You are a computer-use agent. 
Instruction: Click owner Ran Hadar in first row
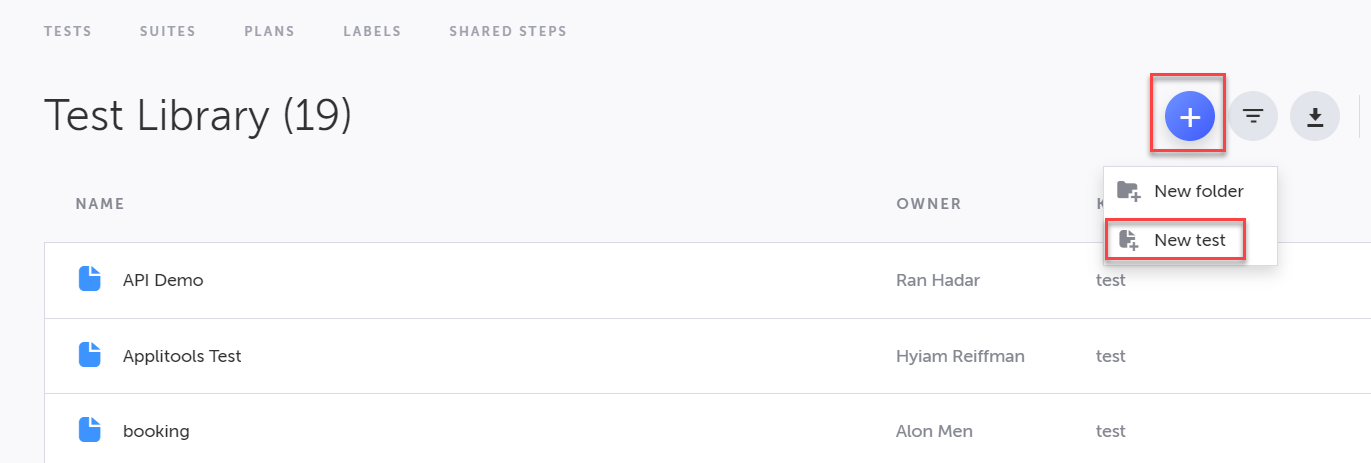point(937,280)
